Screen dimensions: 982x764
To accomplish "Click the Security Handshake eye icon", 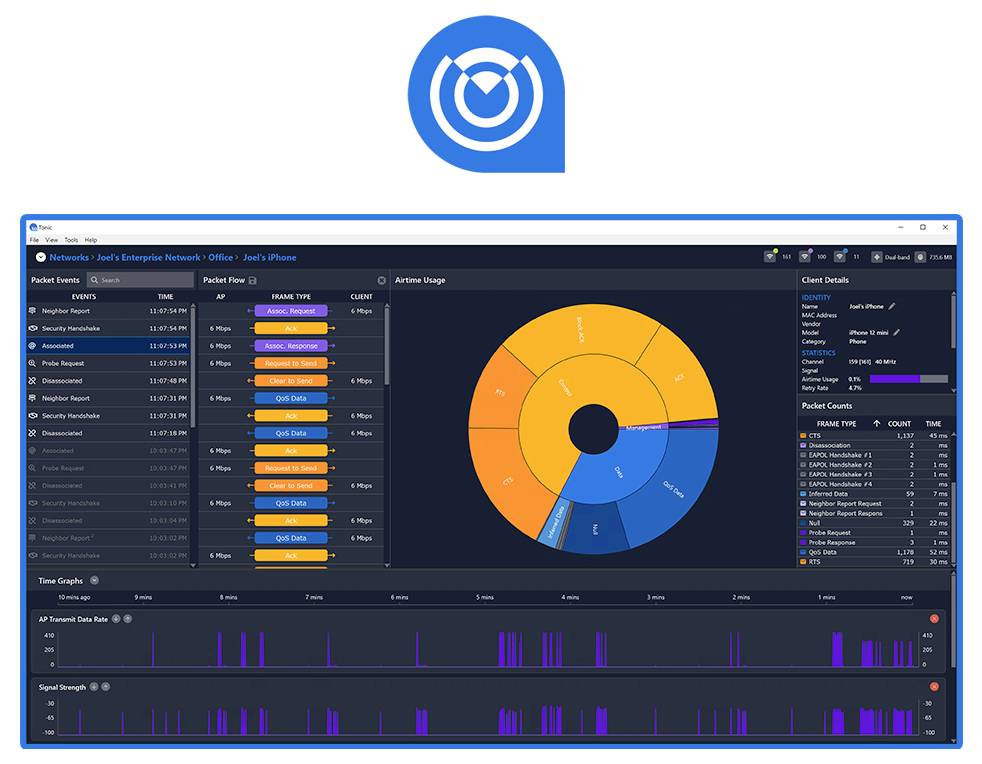I will coord(33,328).
